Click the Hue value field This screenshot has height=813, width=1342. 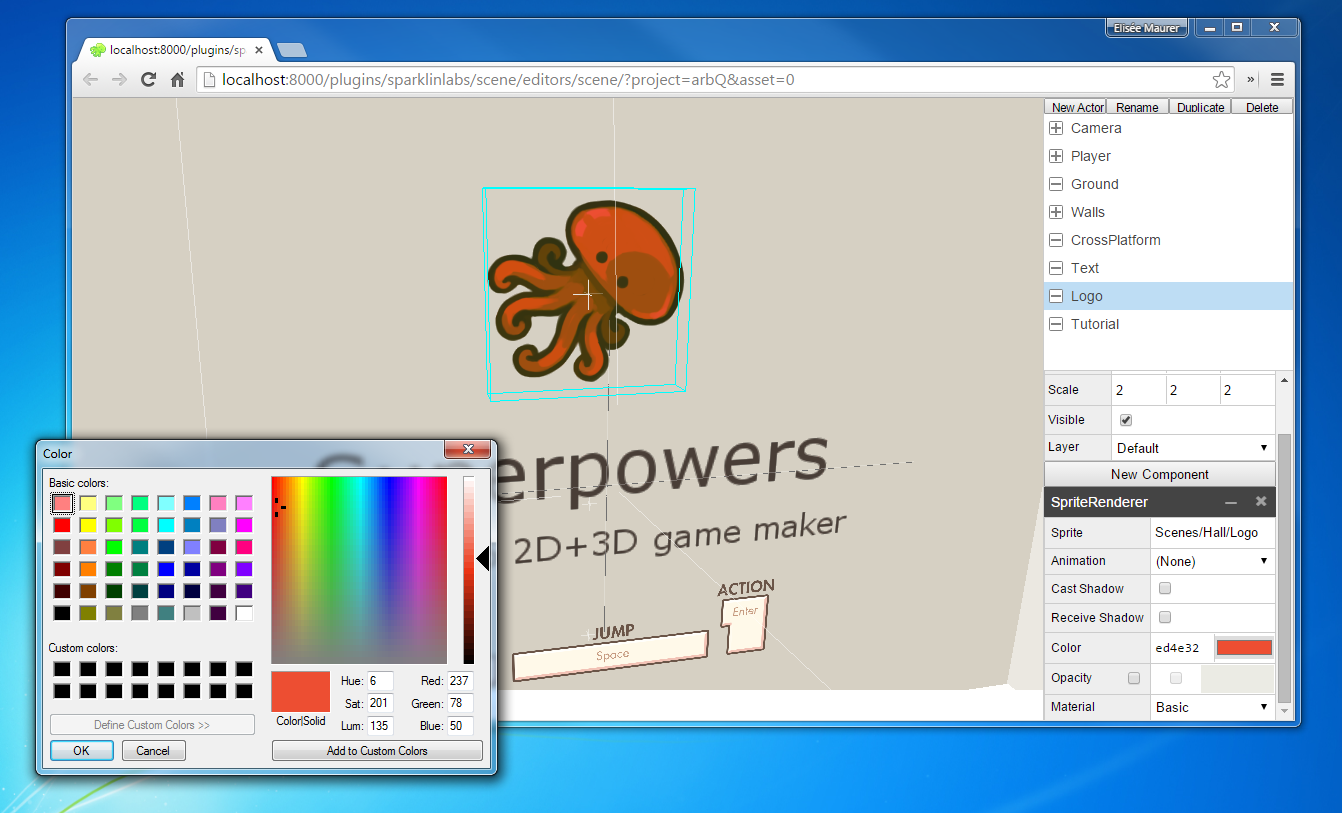point(380,681)
